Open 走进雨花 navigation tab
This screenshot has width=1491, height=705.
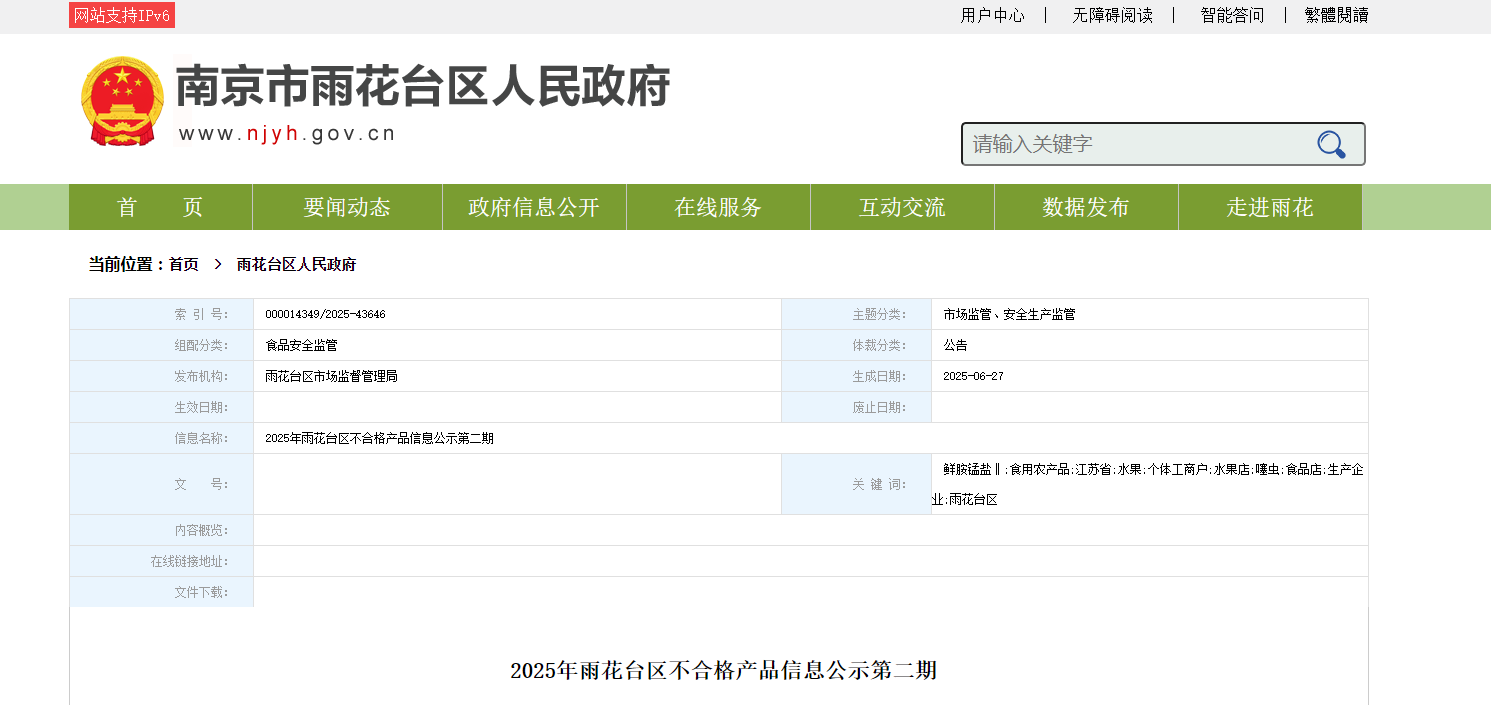(1270, 207)
